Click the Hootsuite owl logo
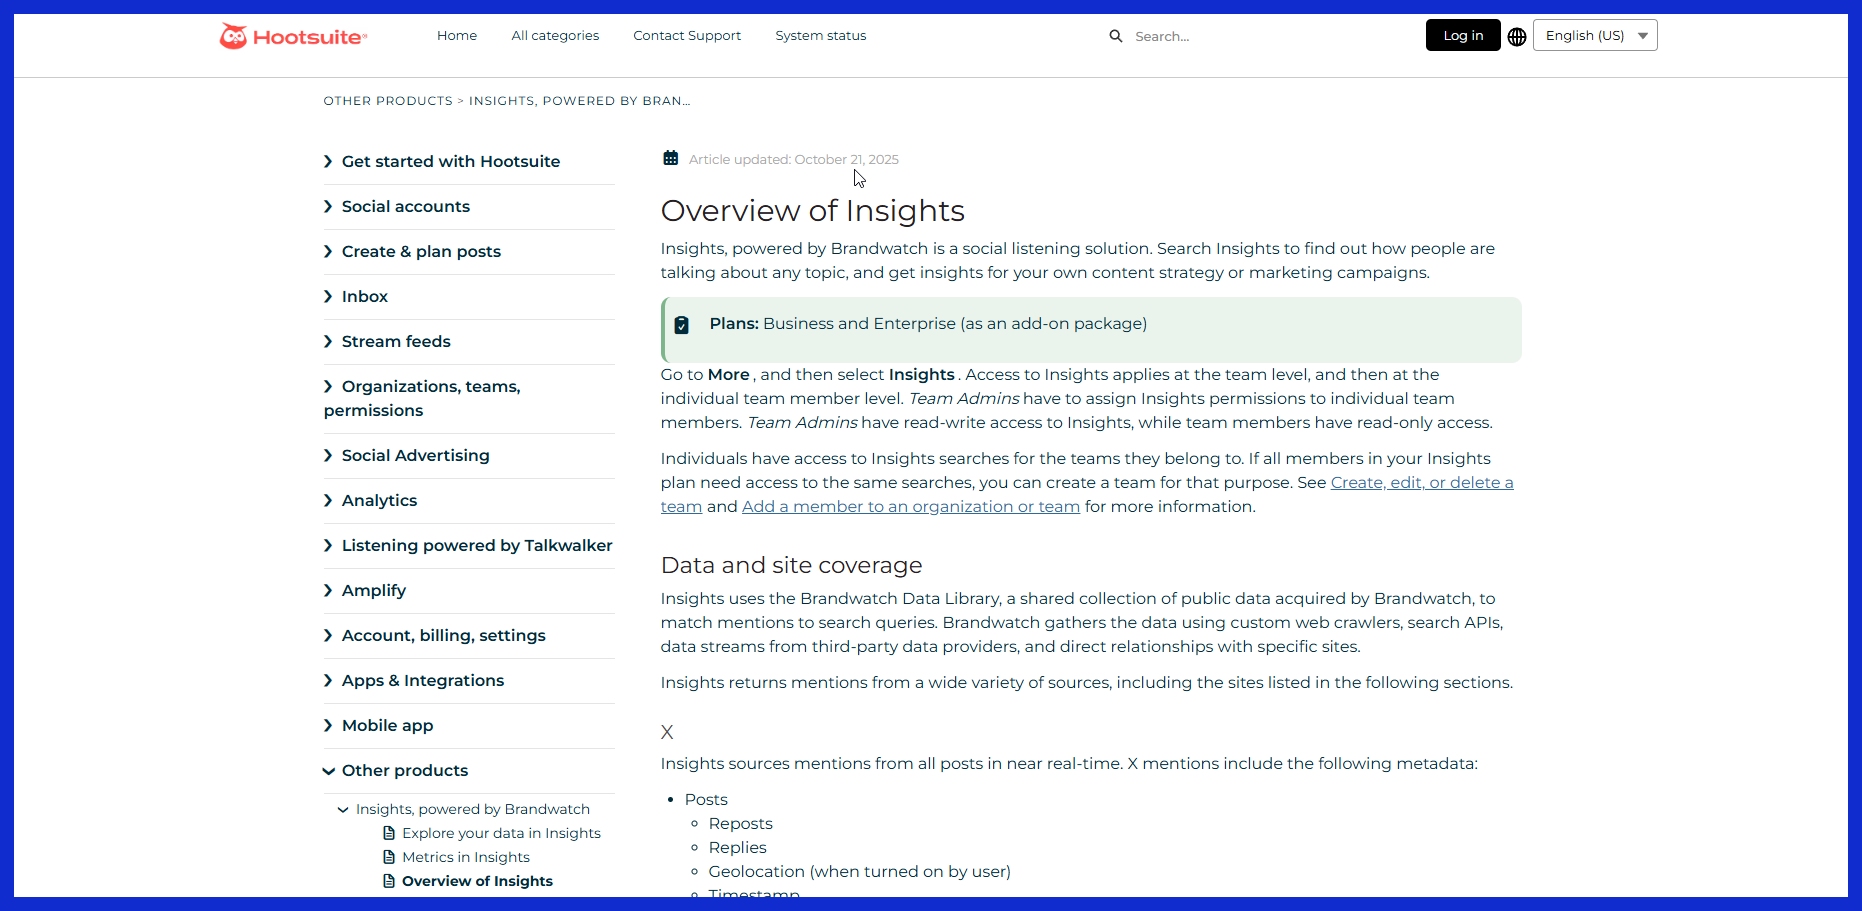 pos(234,36)
